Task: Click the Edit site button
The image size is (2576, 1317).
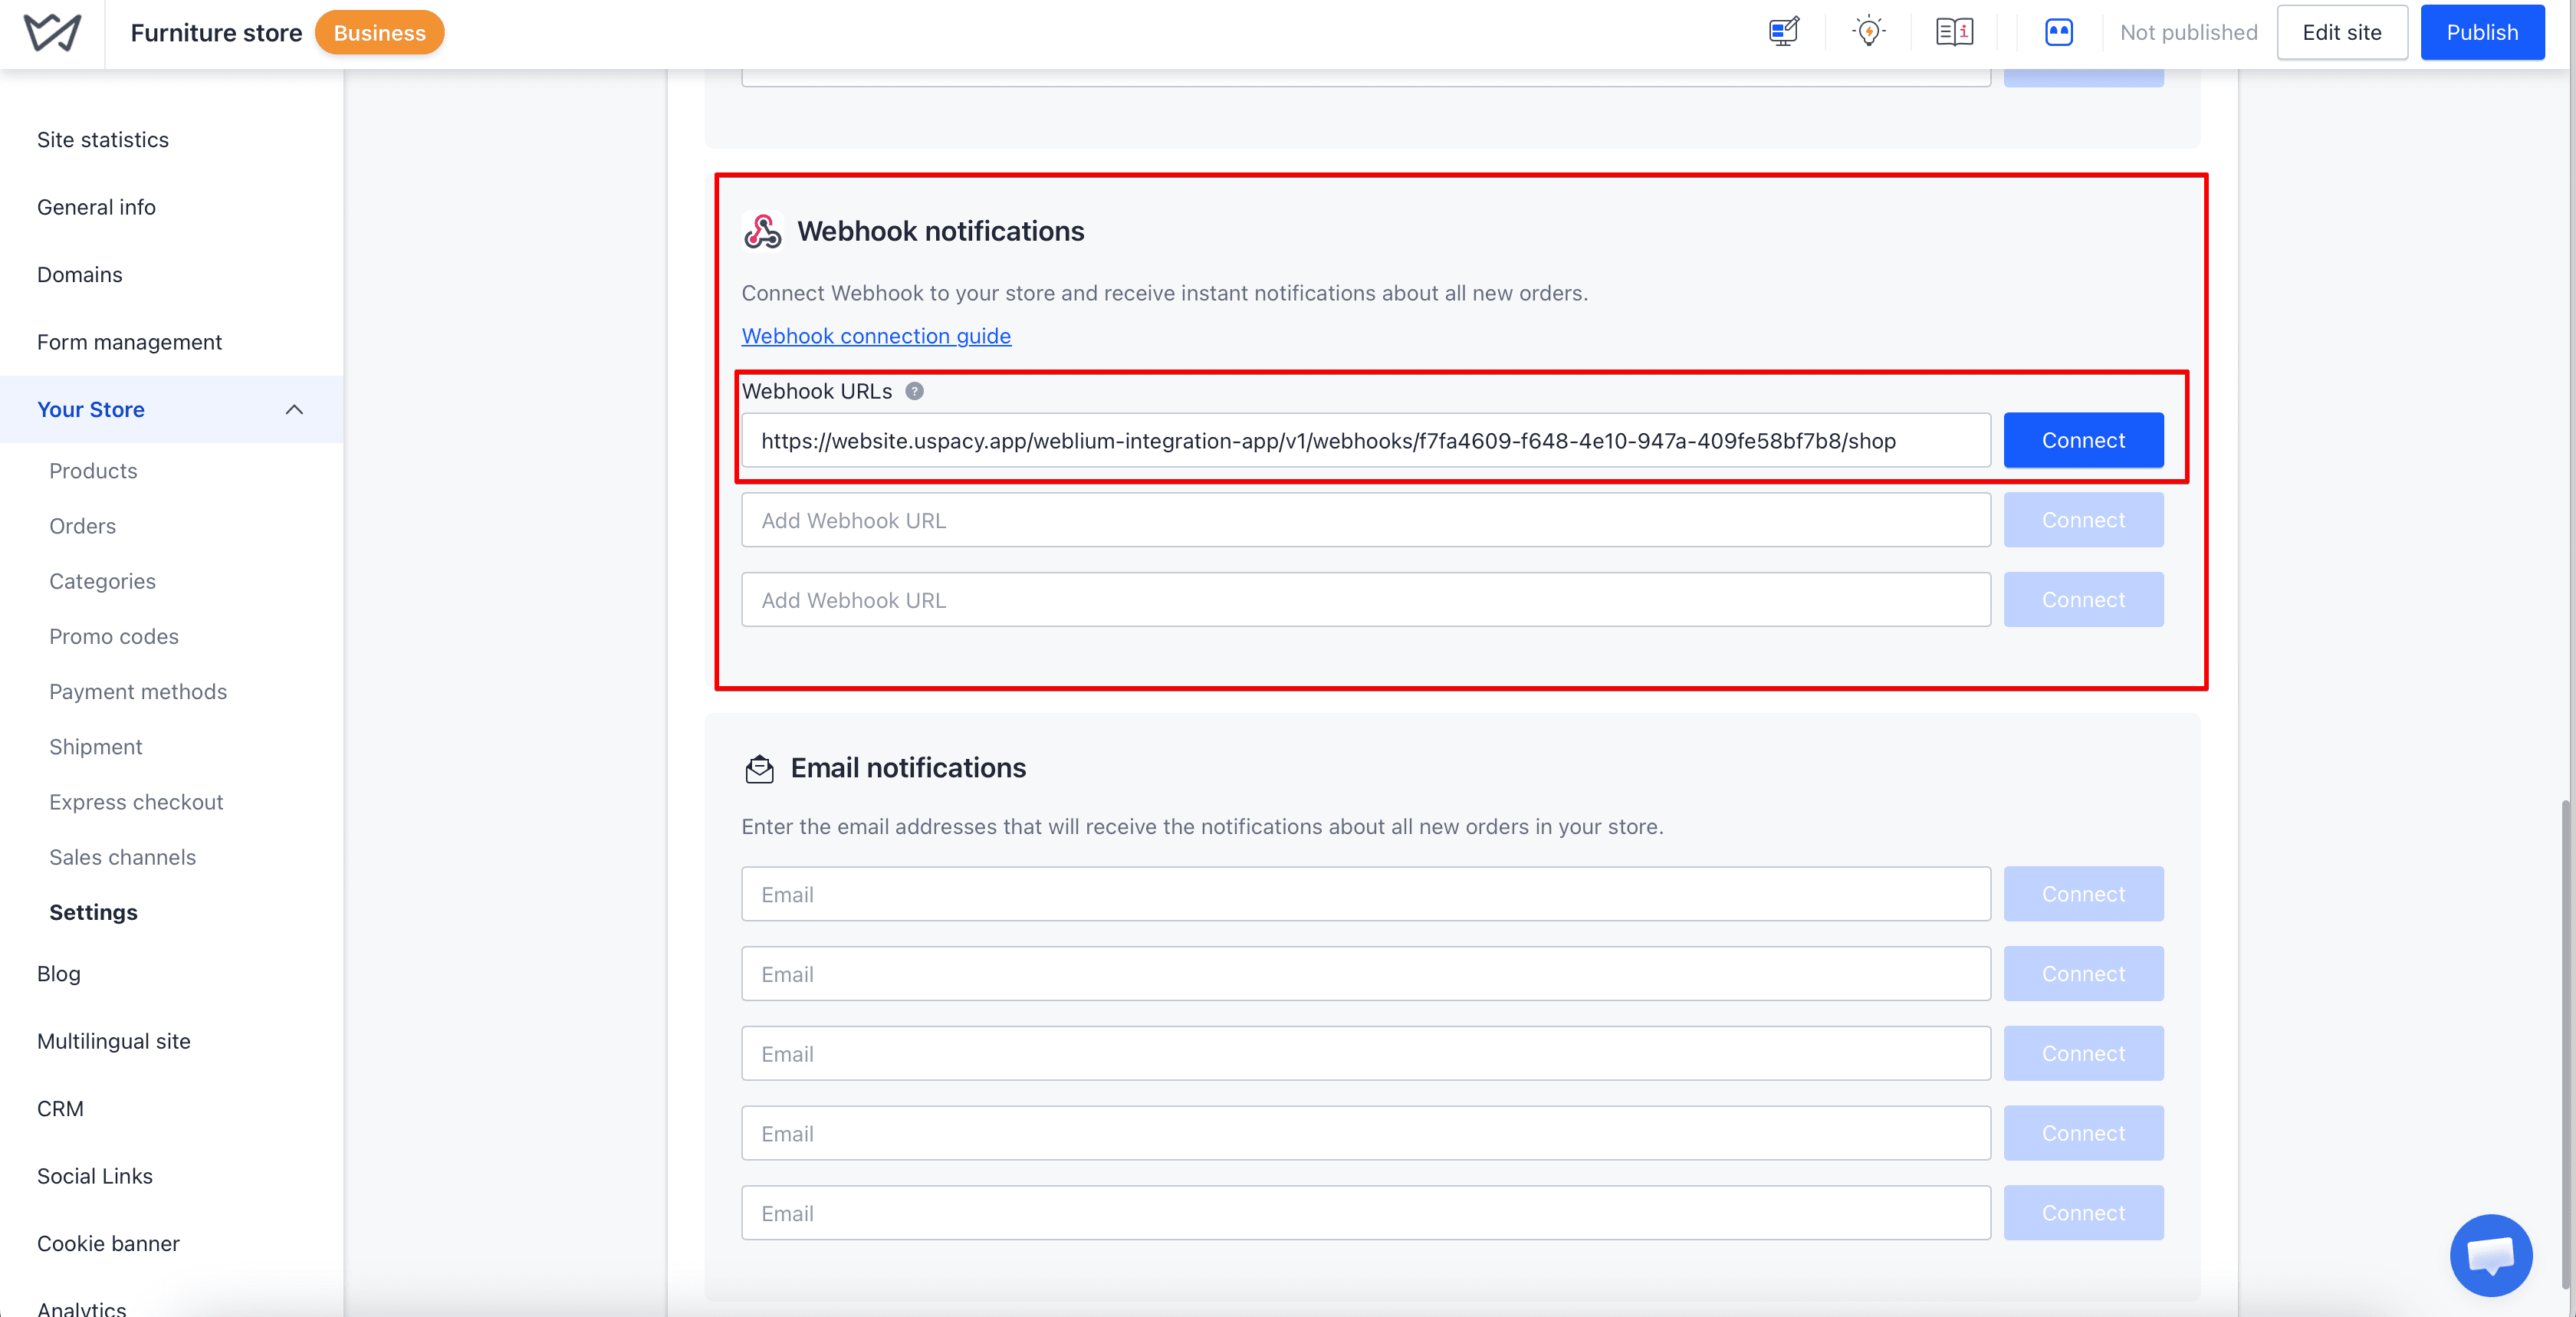Action: [x=2342, y=32]
